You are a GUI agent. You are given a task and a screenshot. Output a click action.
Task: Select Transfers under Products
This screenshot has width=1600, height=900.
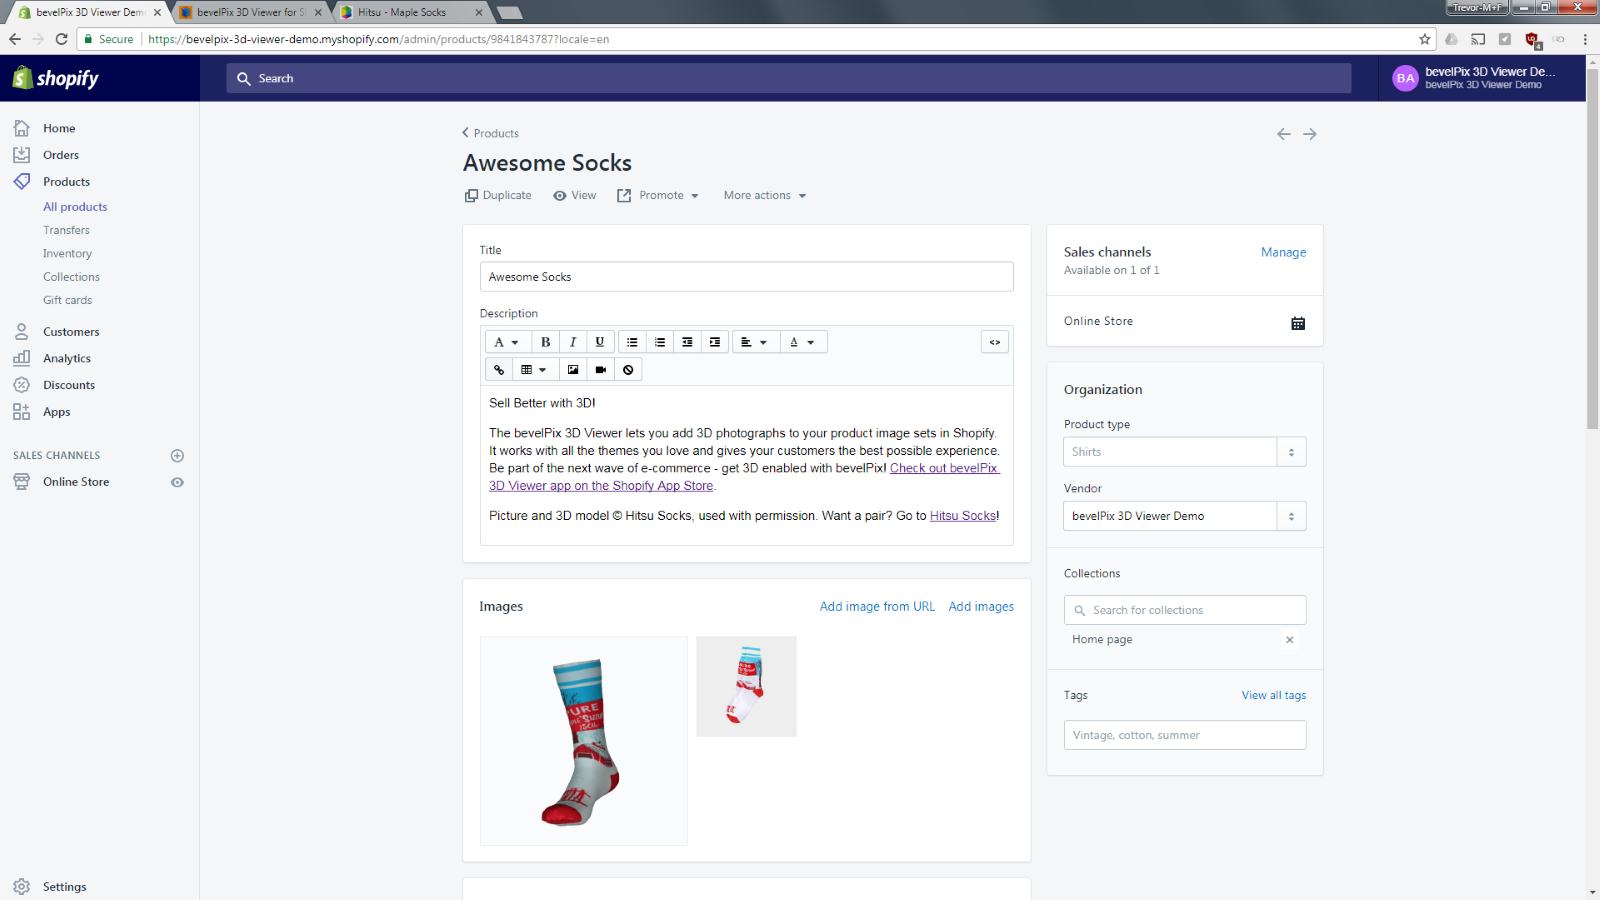66,230
